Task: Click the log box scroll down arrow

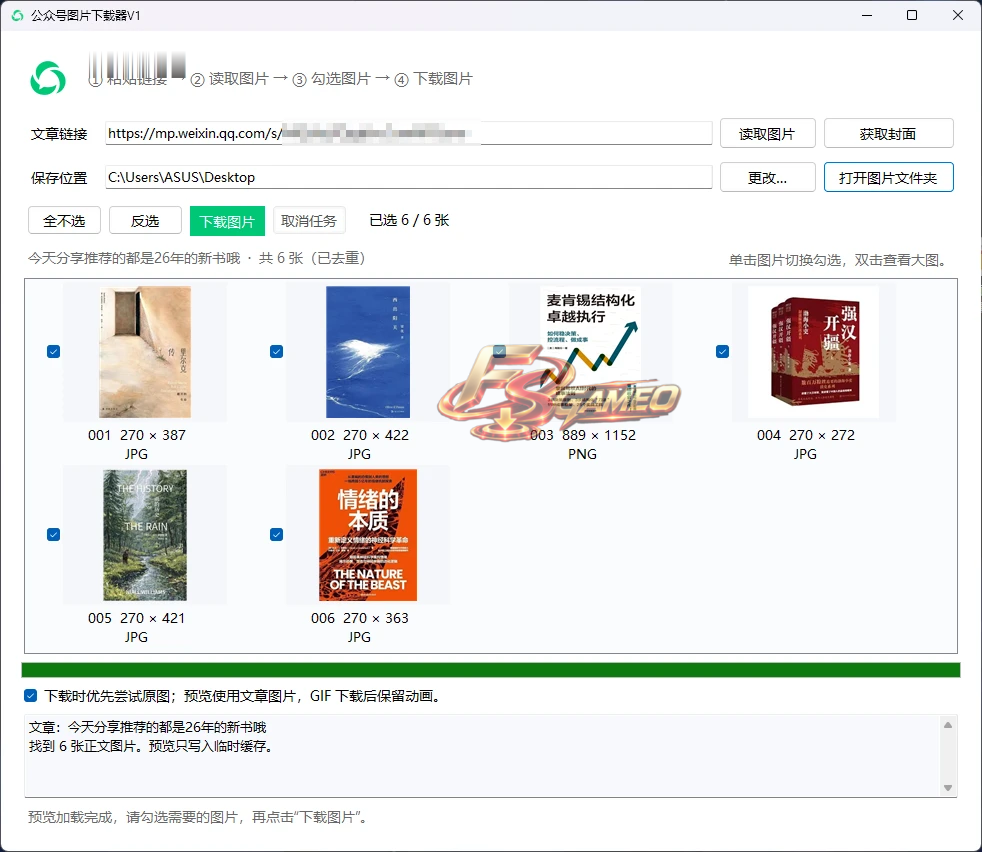Action: 948,787
